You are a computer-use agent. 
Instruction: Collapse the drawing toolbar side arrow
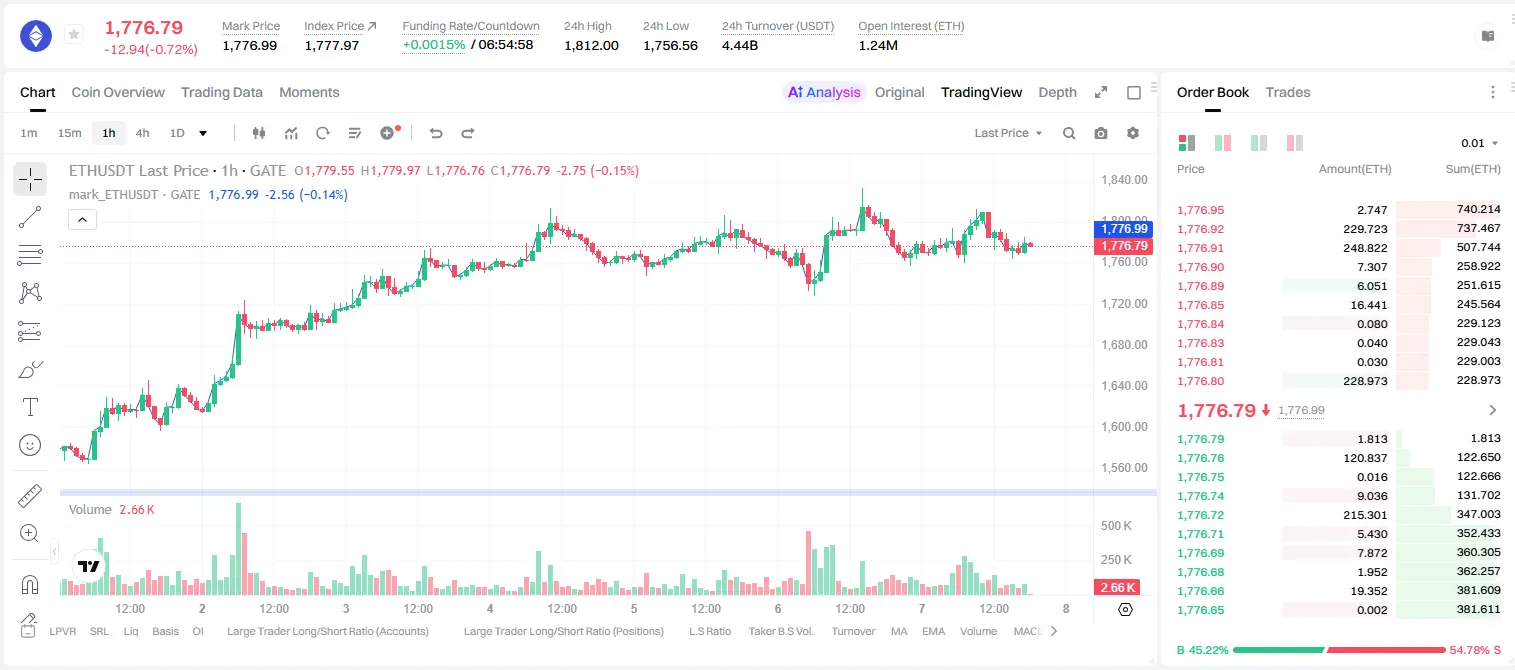coord(54,551)
